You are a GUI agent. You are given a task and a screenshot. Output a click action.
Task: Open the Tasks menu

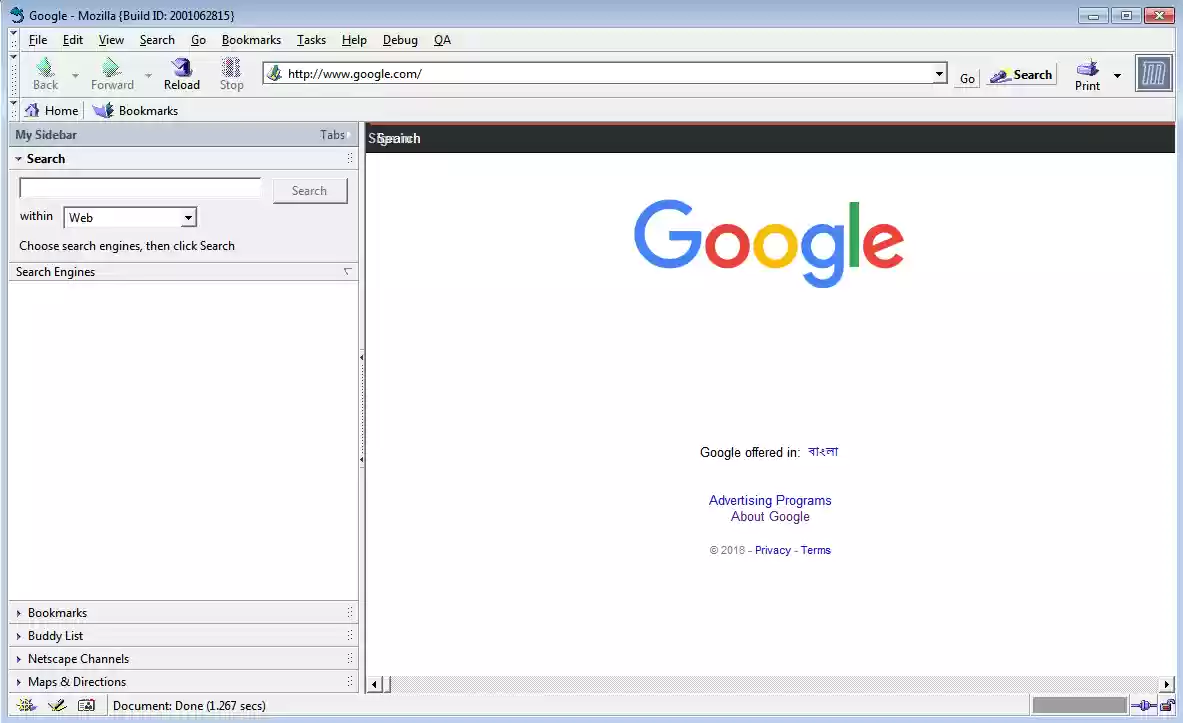[x=311, y=40]
